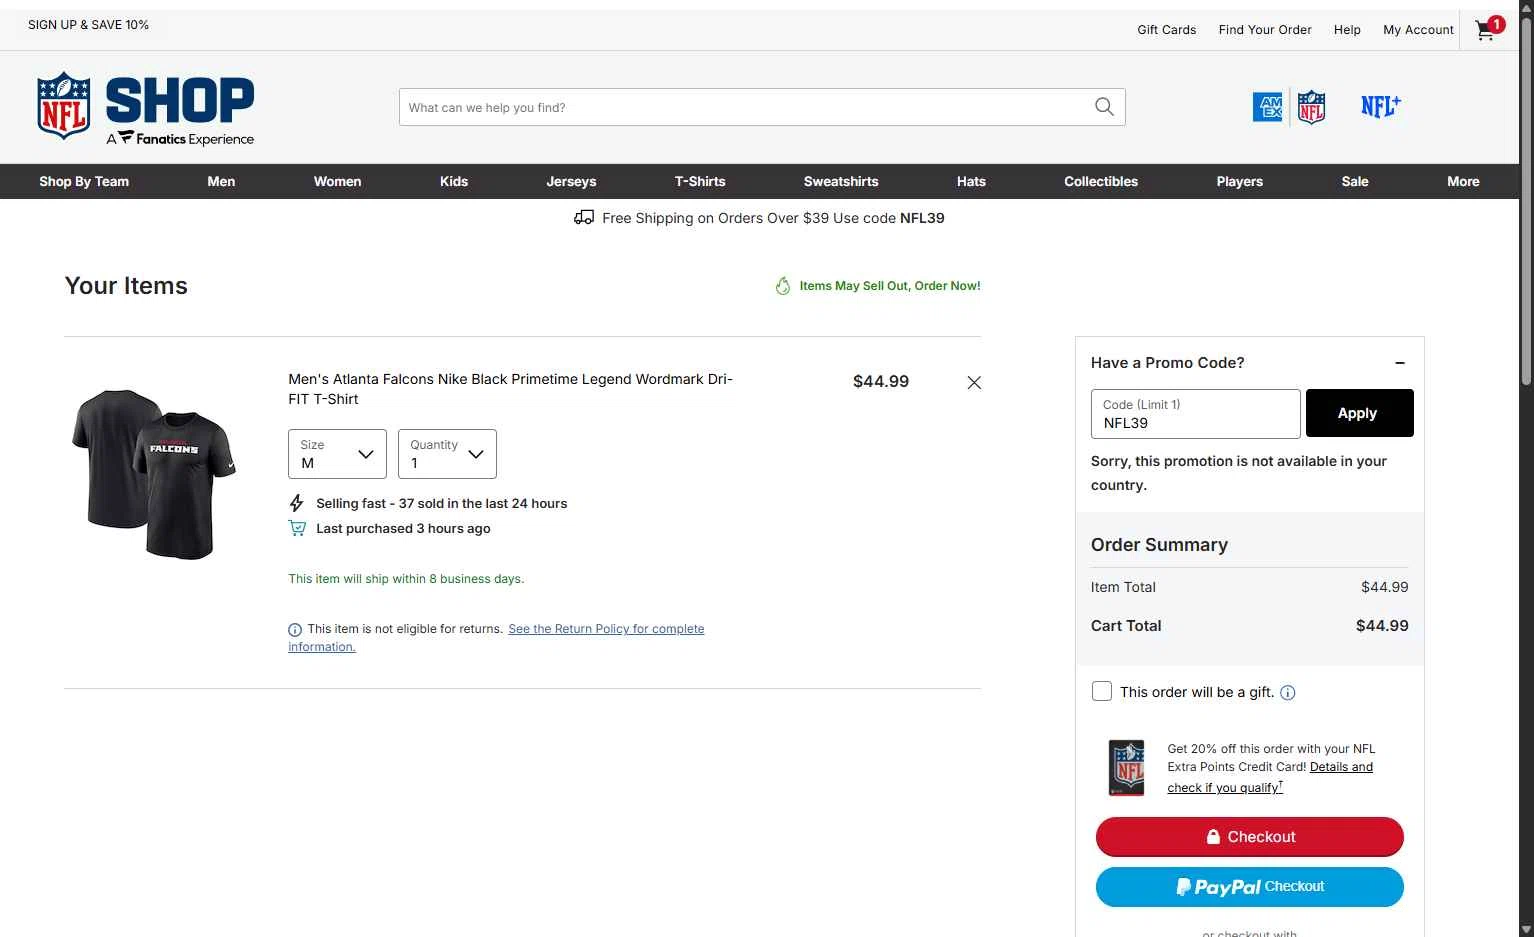This screenshot has height=937, width=1534.
Task: Click the 'Selling fast - 37 sold' text
Action: (441, 504)
